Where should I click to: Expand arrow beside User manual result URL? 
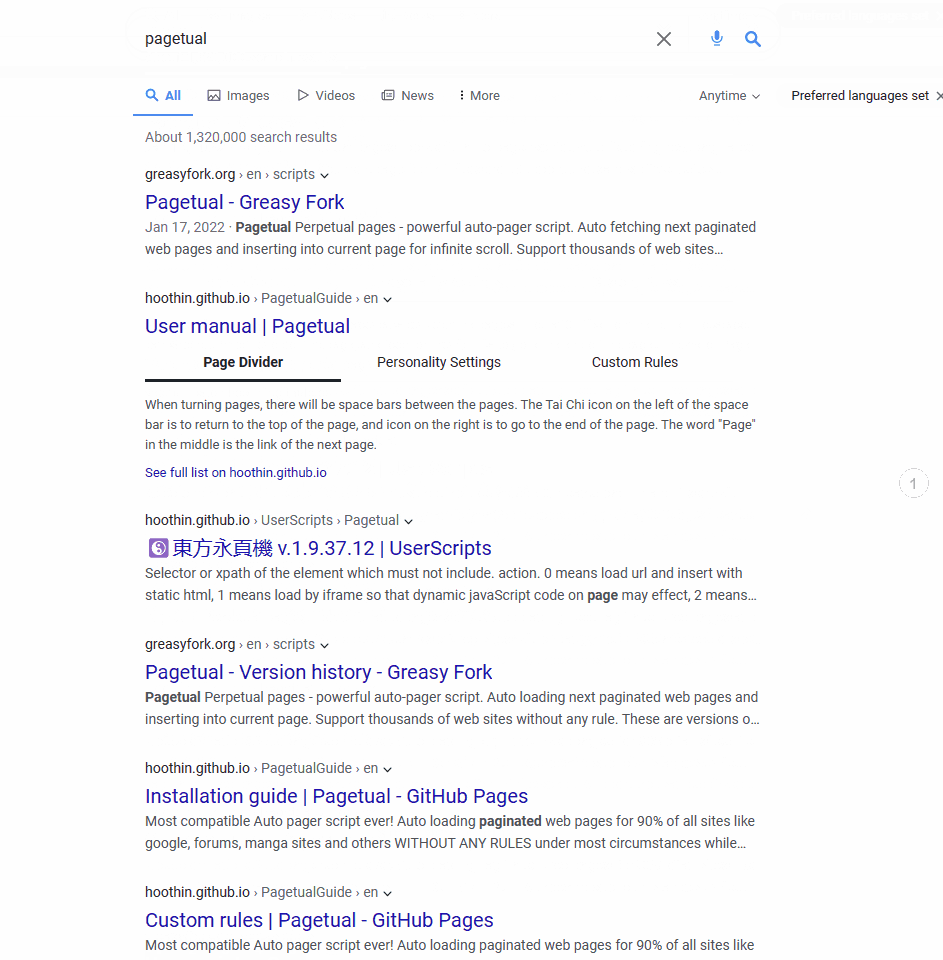point(388,300)
